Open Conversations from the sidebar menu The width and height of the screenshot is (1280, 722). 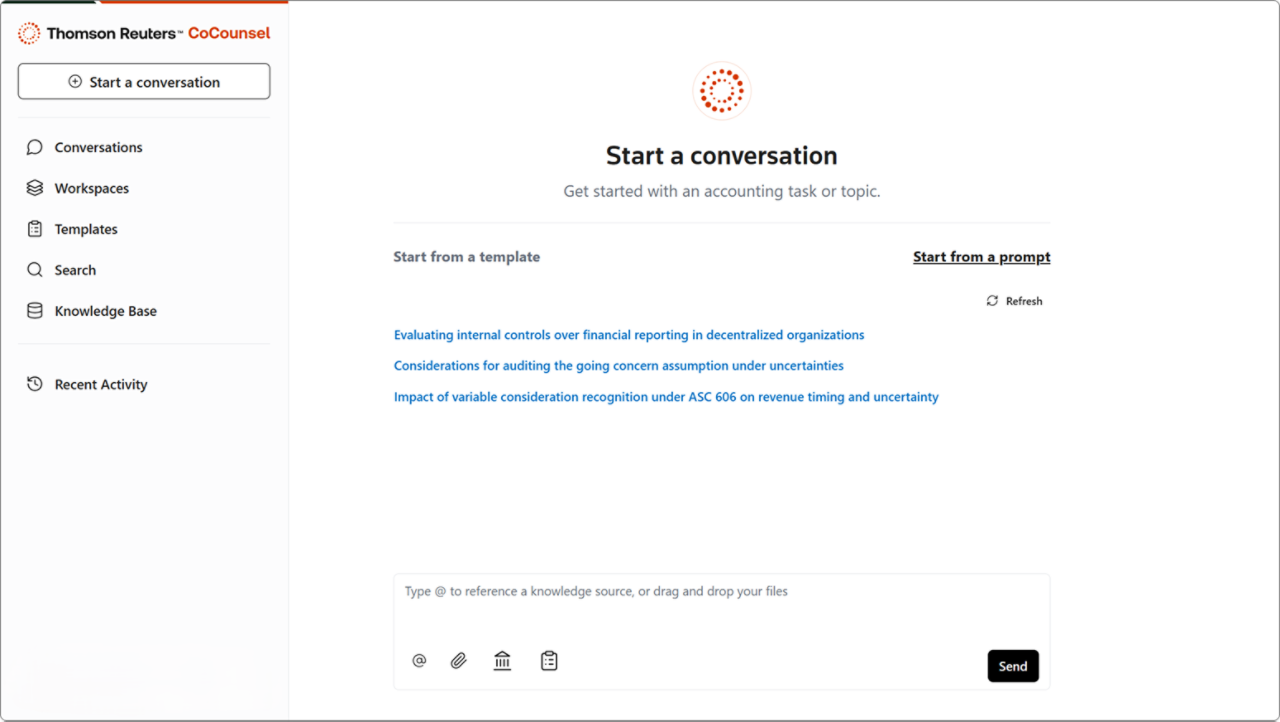click(98, 147)
